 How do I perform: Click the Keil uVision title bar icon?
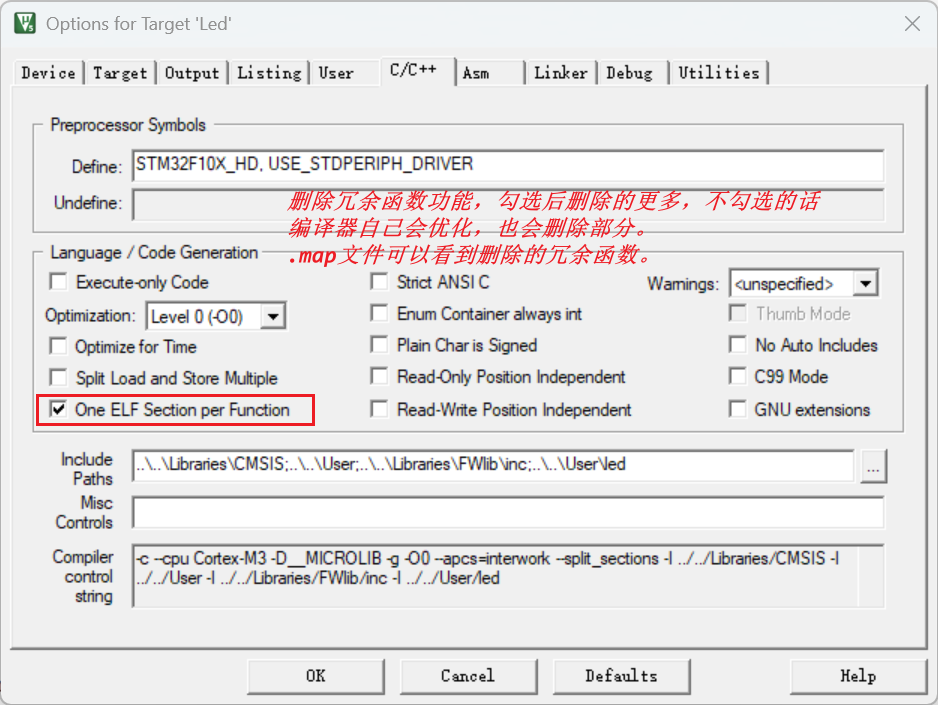pos(24,23)
